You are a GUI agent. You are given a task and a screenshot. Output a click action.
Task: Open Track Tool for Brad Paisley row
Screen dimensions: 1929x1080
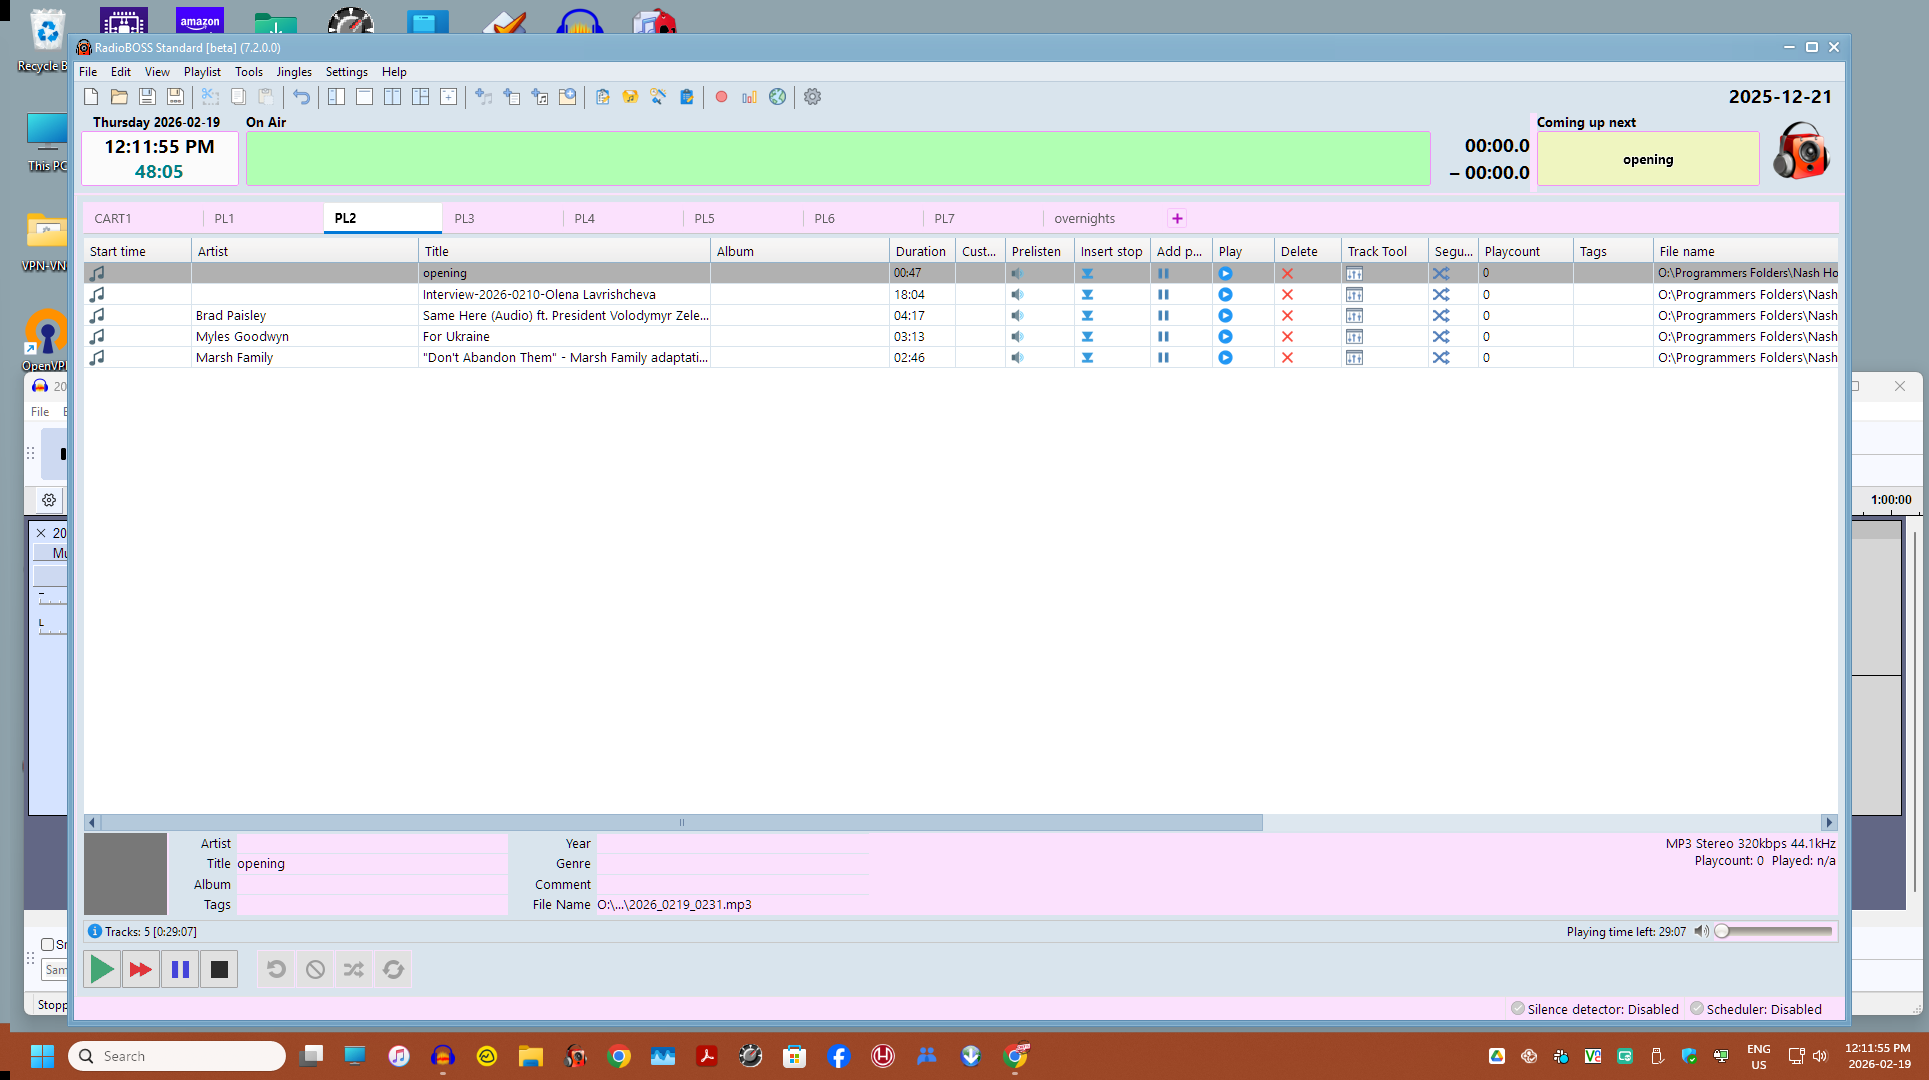point(1354,316)
